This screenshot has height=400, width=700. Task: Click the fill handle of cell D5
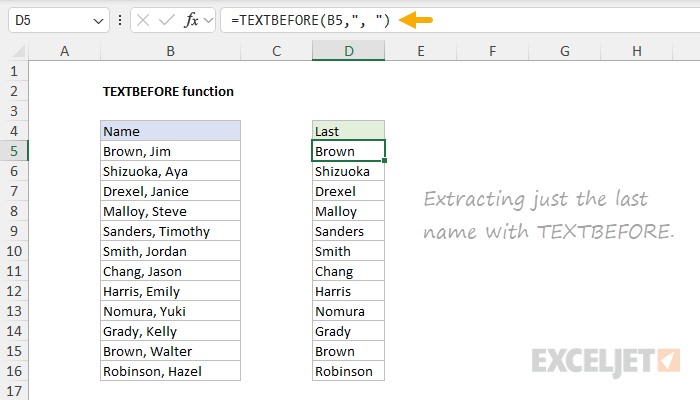[384, 161]
